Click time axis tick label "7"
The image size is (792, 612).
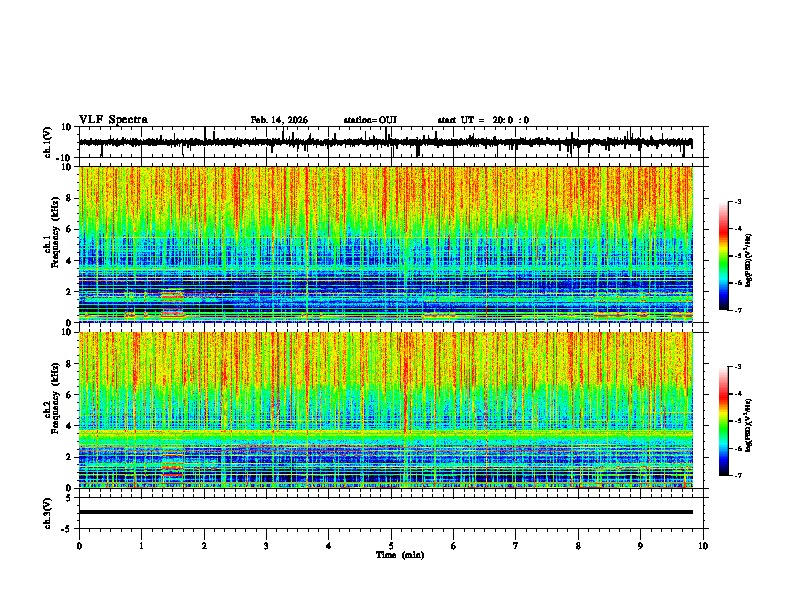[516, 546]
